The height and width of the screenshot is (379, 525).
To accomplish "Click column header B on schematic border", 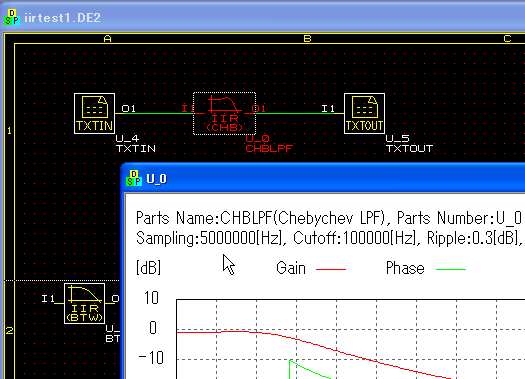I will click(x=307, y=39).
